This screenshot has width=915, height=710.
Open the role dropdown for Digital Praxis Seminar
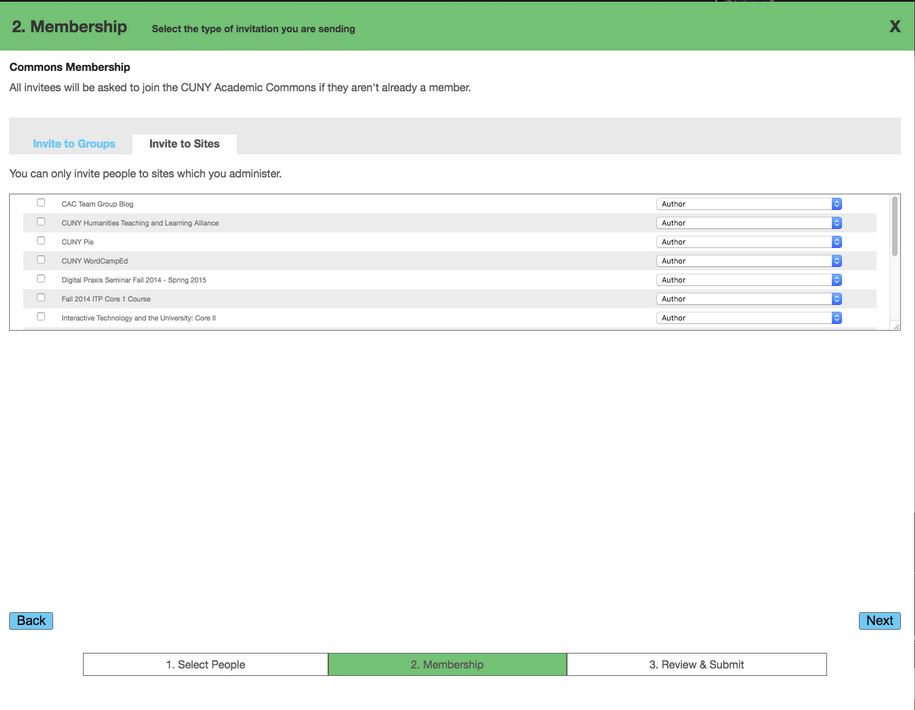(749, 279)
